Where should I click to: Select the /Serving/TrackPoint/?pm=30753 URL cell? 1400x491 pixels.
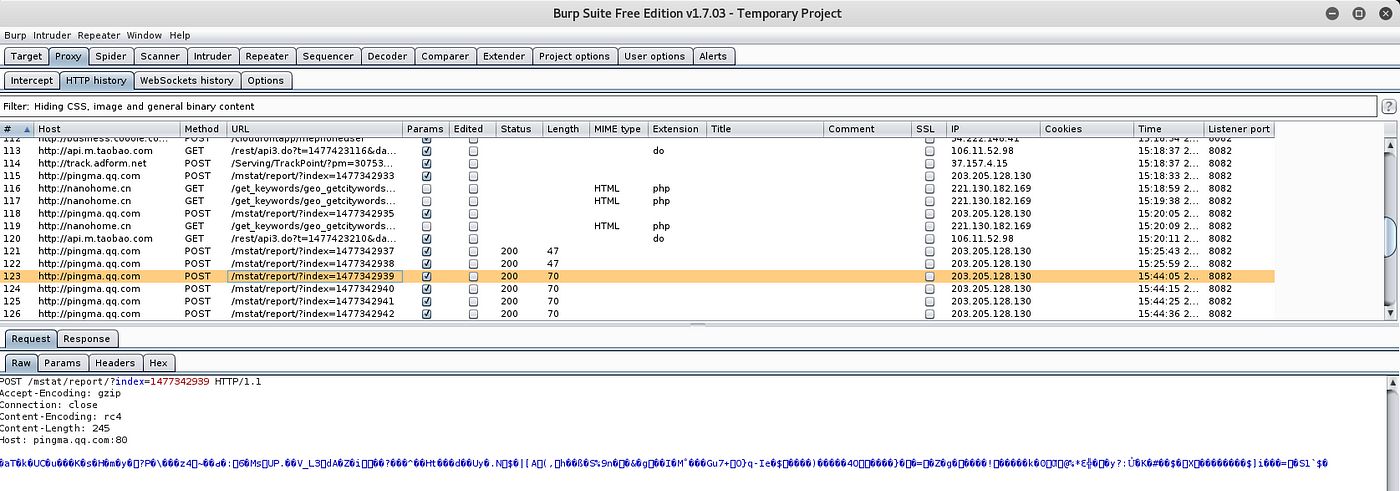(x=313, y=163)
